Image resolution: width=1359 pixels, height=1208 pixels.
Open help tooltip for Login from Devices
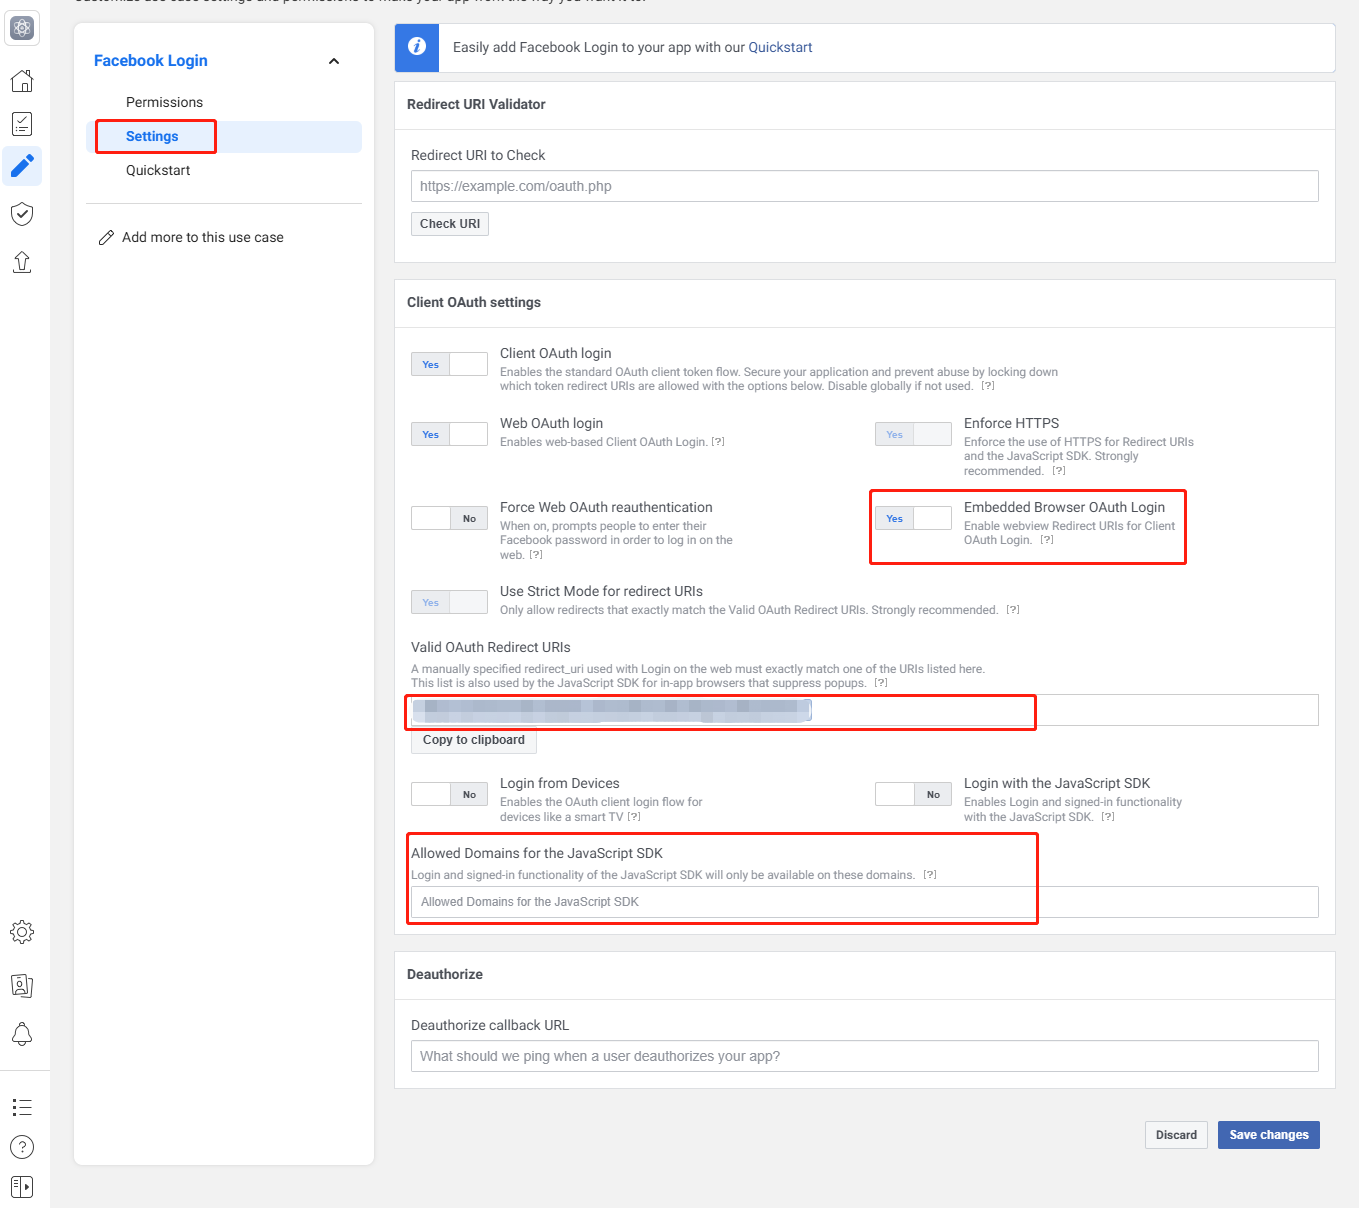click(x=634, y=817)
